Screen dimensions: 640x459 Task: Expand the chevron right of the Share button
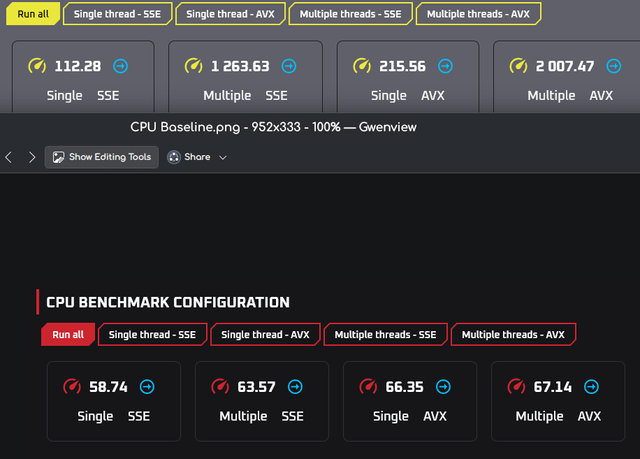[x=223, y=157]
